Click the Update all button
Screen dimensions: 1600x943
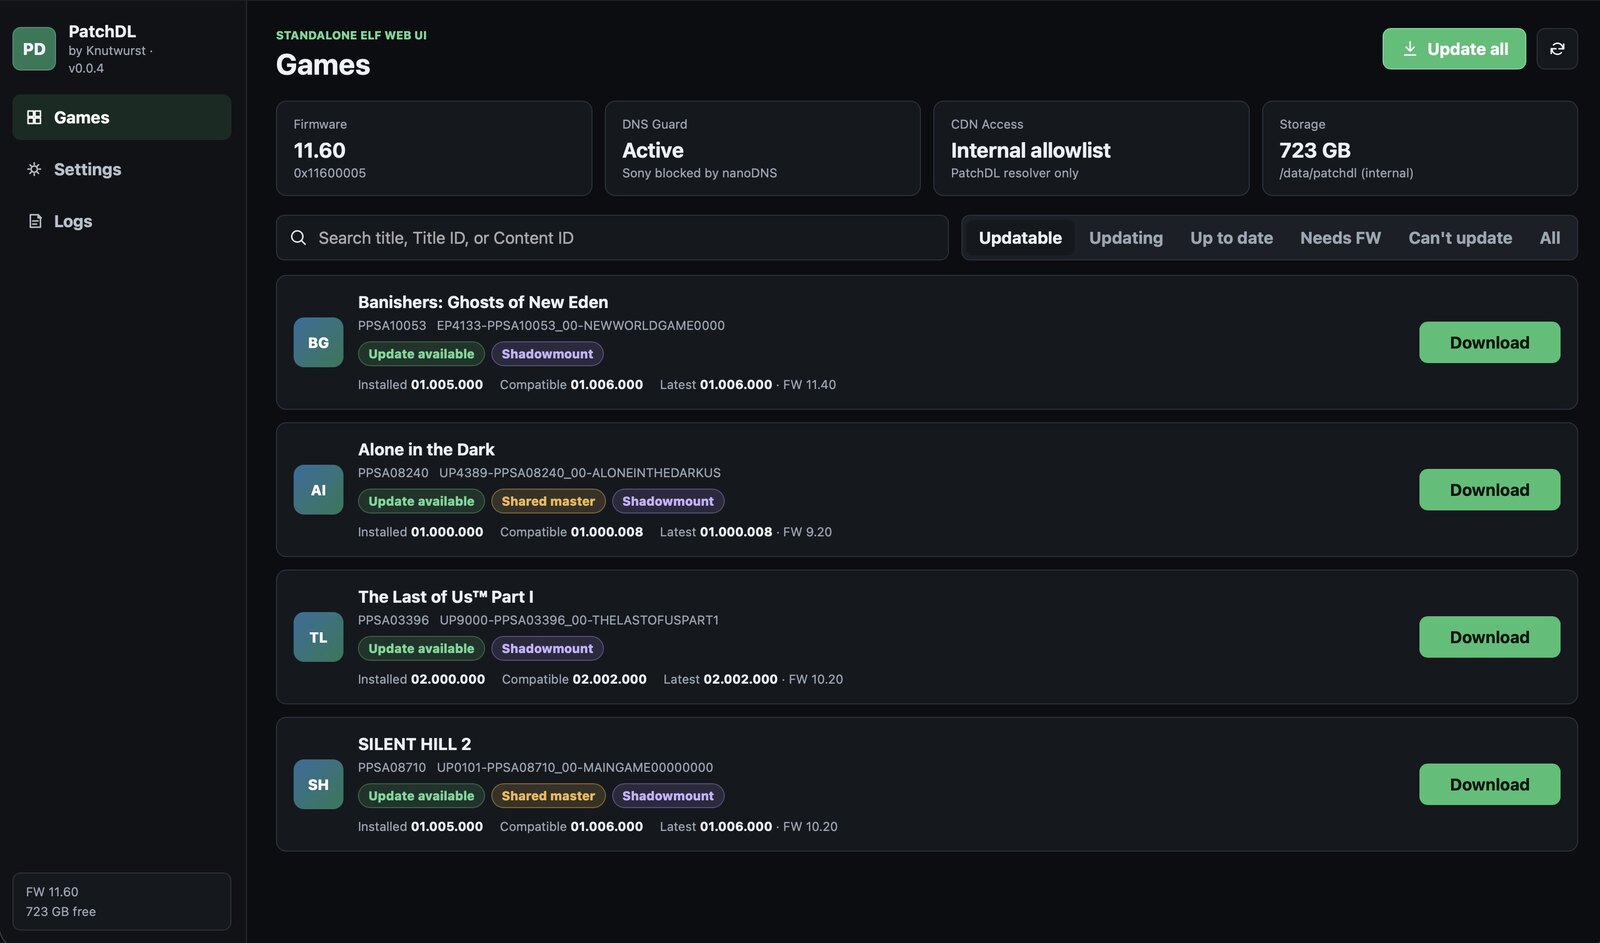pos(1454,49)
